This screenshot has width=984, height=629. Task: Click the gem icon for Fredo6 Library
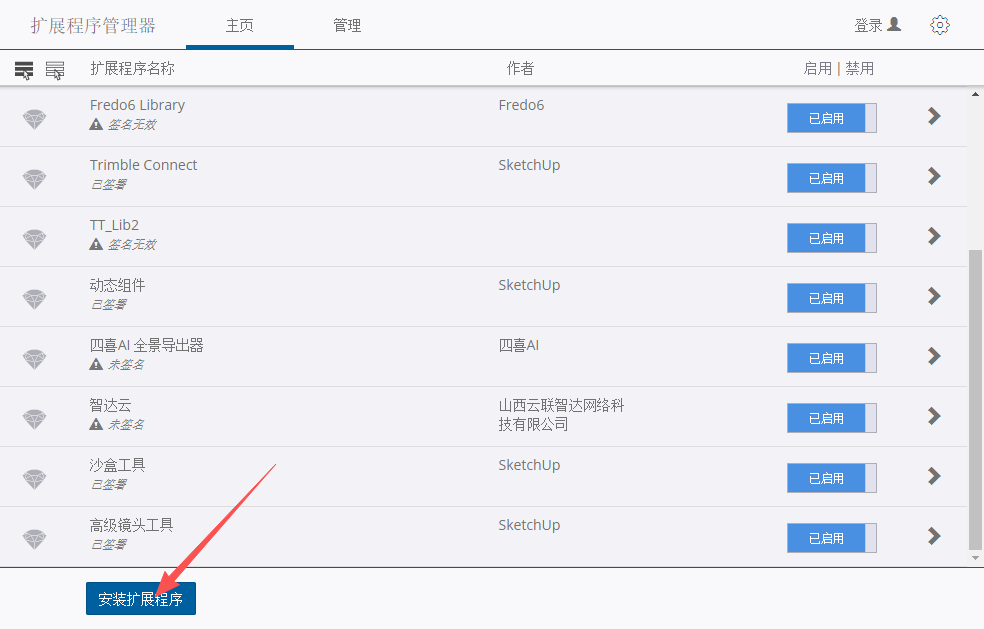click(x=35, y=119)
